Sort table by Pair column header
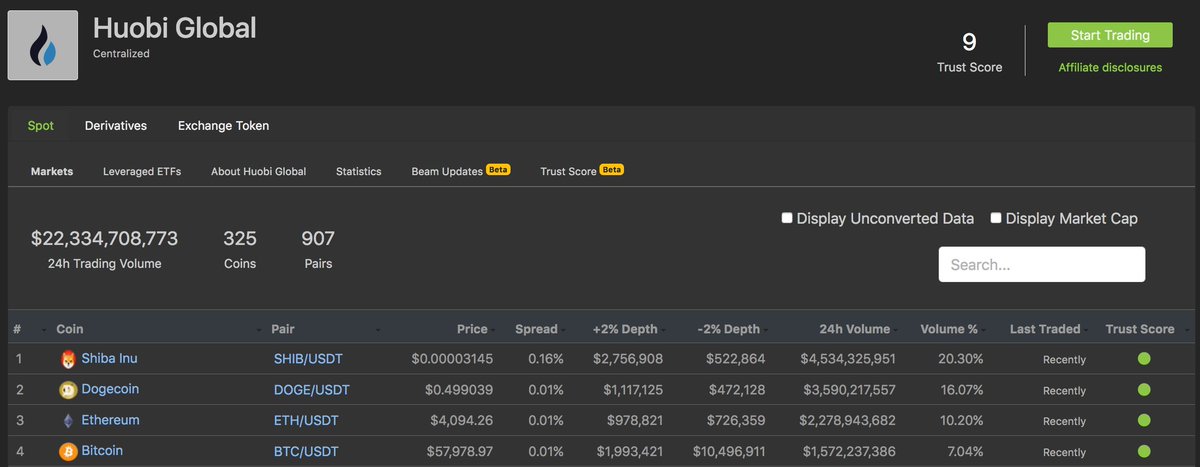This screenshot has width=1200, height=467. pyautogui.click(x=282, y=329)
